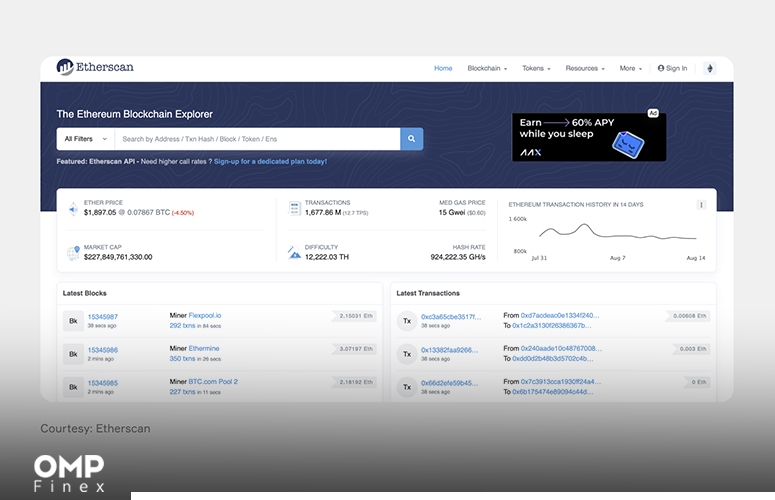Click Sign In link
The width and height of the screenshot is (775, 500).
tap(672, 68)
